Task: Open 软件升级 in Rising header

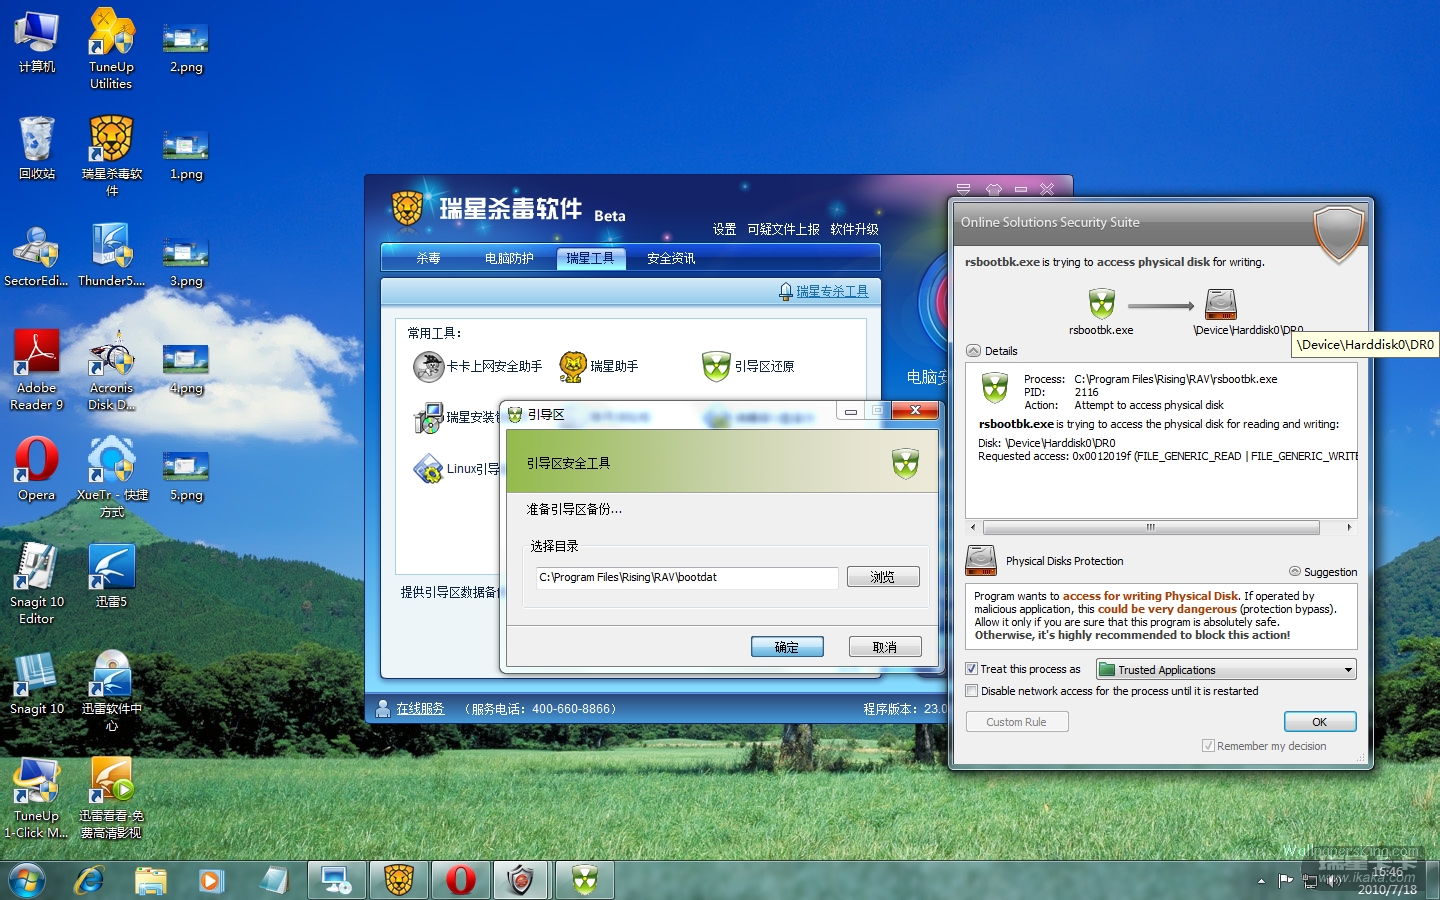Action: (854, 229)
